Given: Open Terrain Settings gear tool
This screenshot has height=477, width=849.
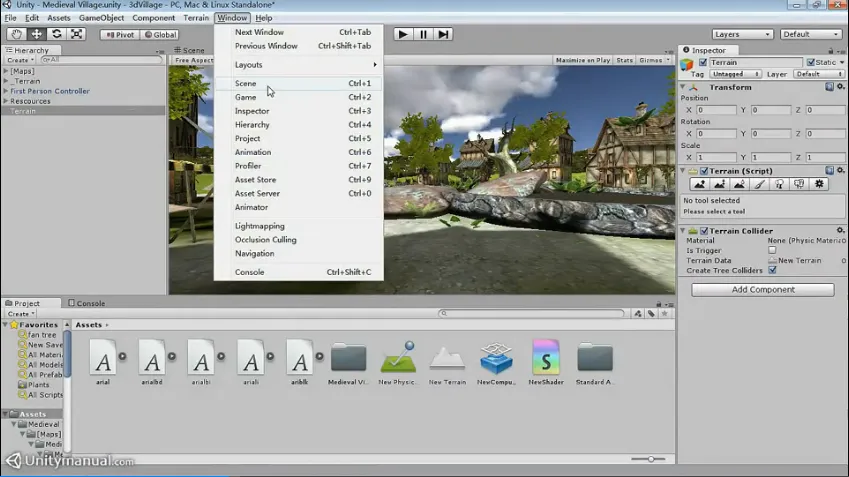Looking at the screenshot, I should pos(819,185).
